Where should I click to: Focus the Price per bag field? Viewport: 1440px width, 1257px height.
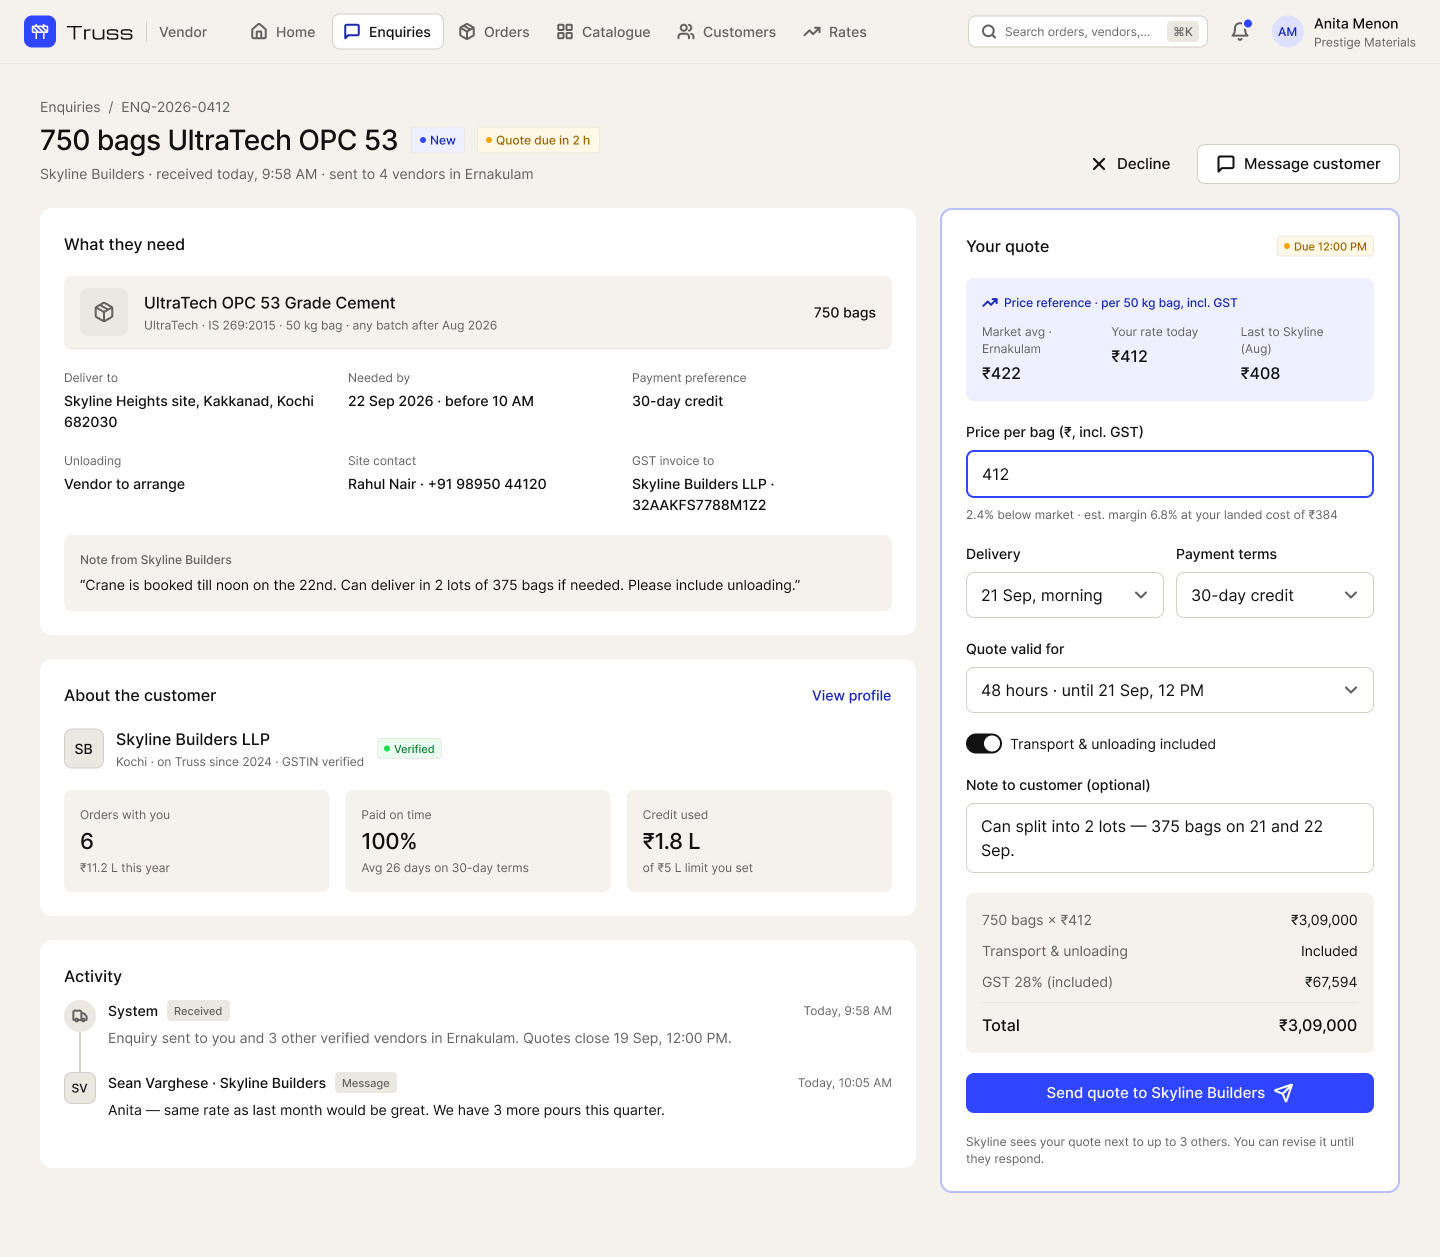pyautogui.click(x=1170, y=474)
